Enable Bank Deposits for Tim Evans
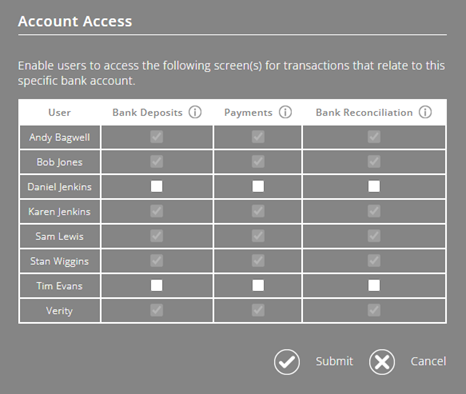Screen dimensions: 466x394 tap(157, 285)
